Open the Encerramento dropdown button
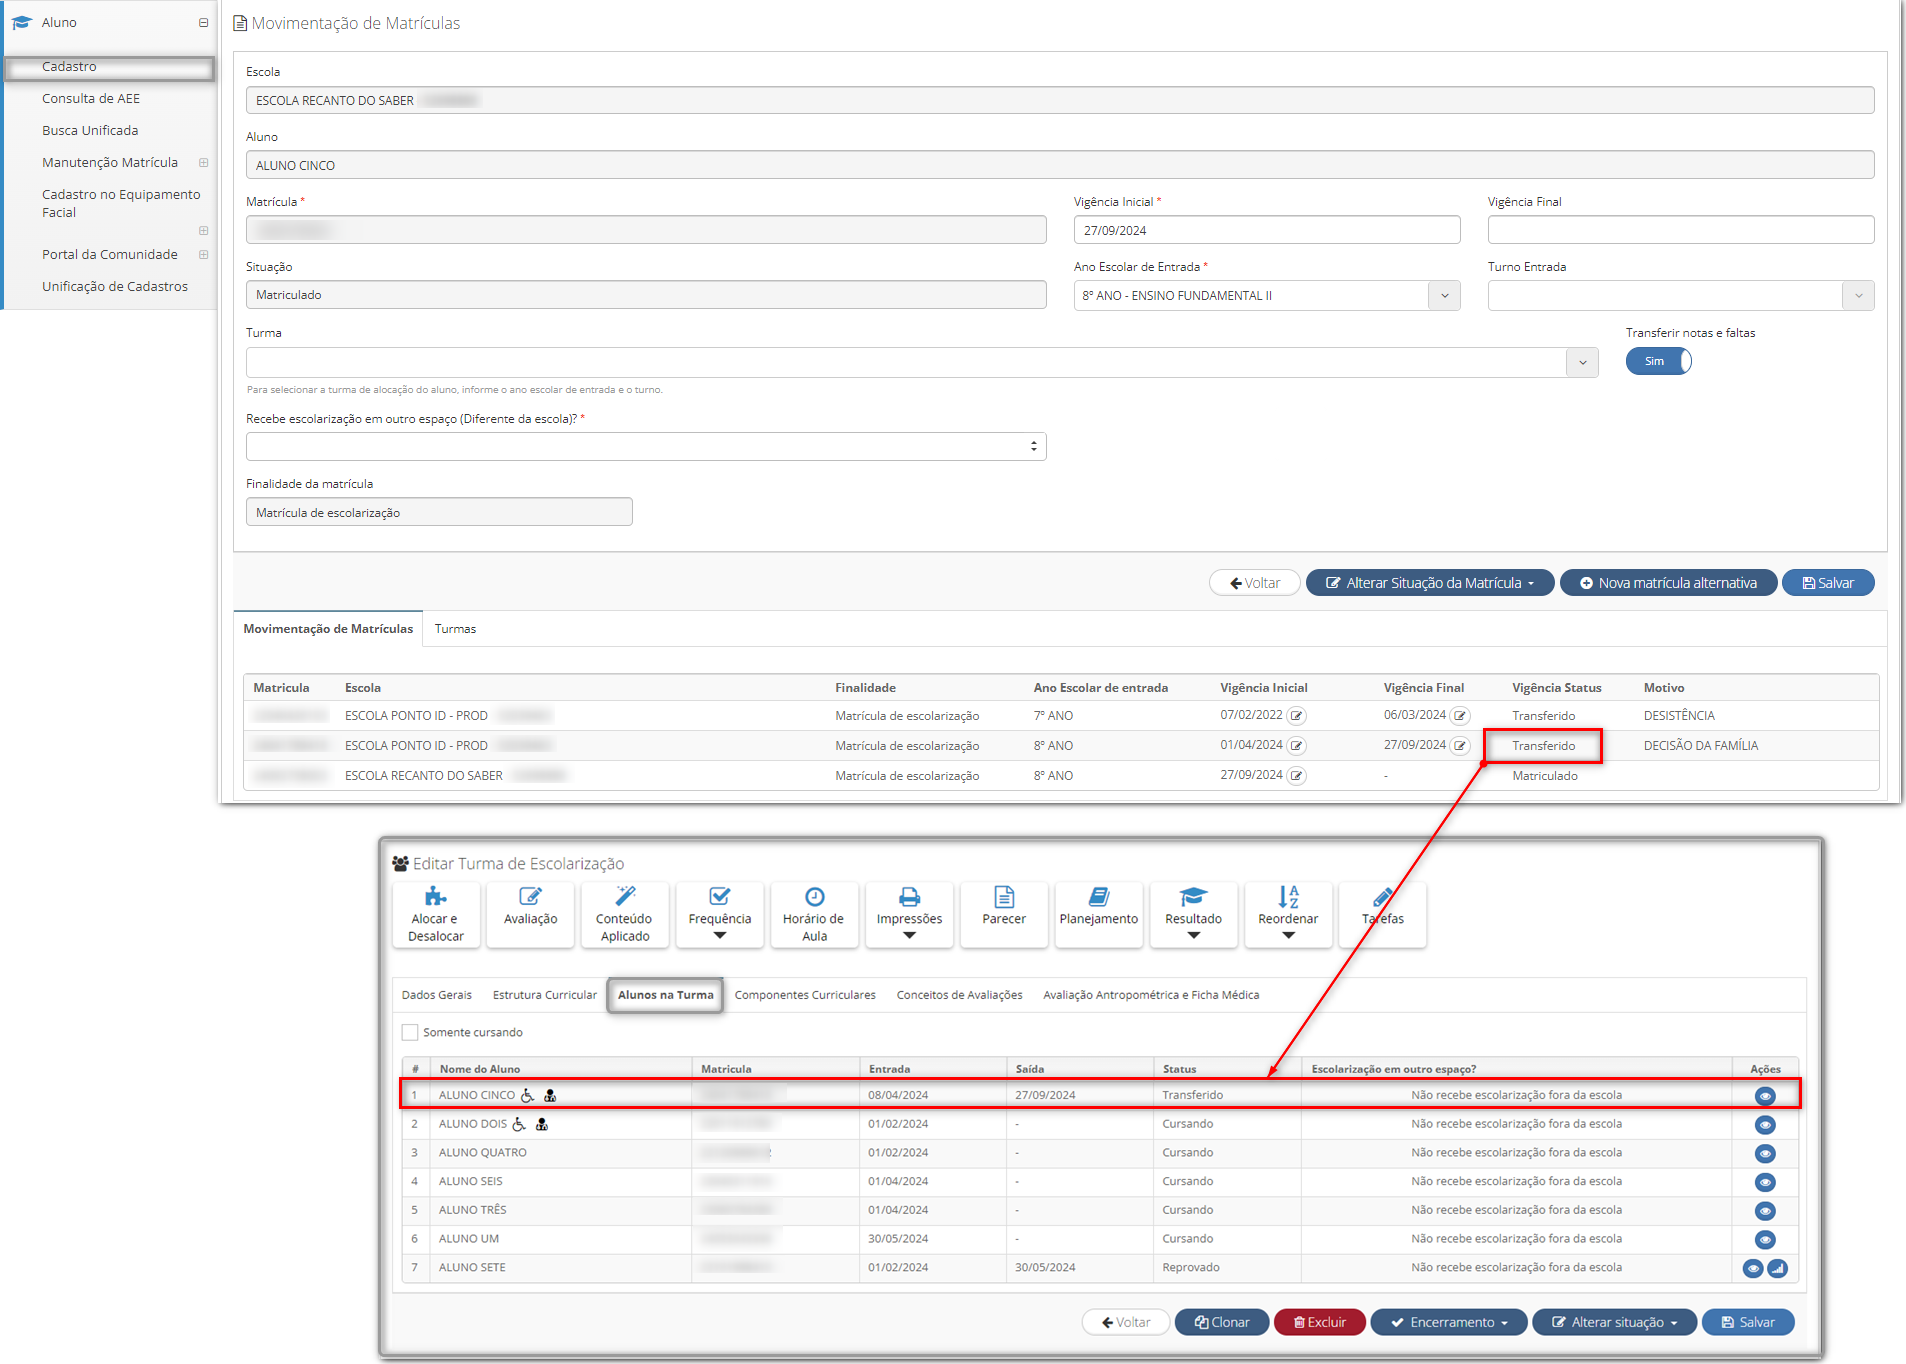Screen dimensions: 1906x1364 click(1448, 1322)
